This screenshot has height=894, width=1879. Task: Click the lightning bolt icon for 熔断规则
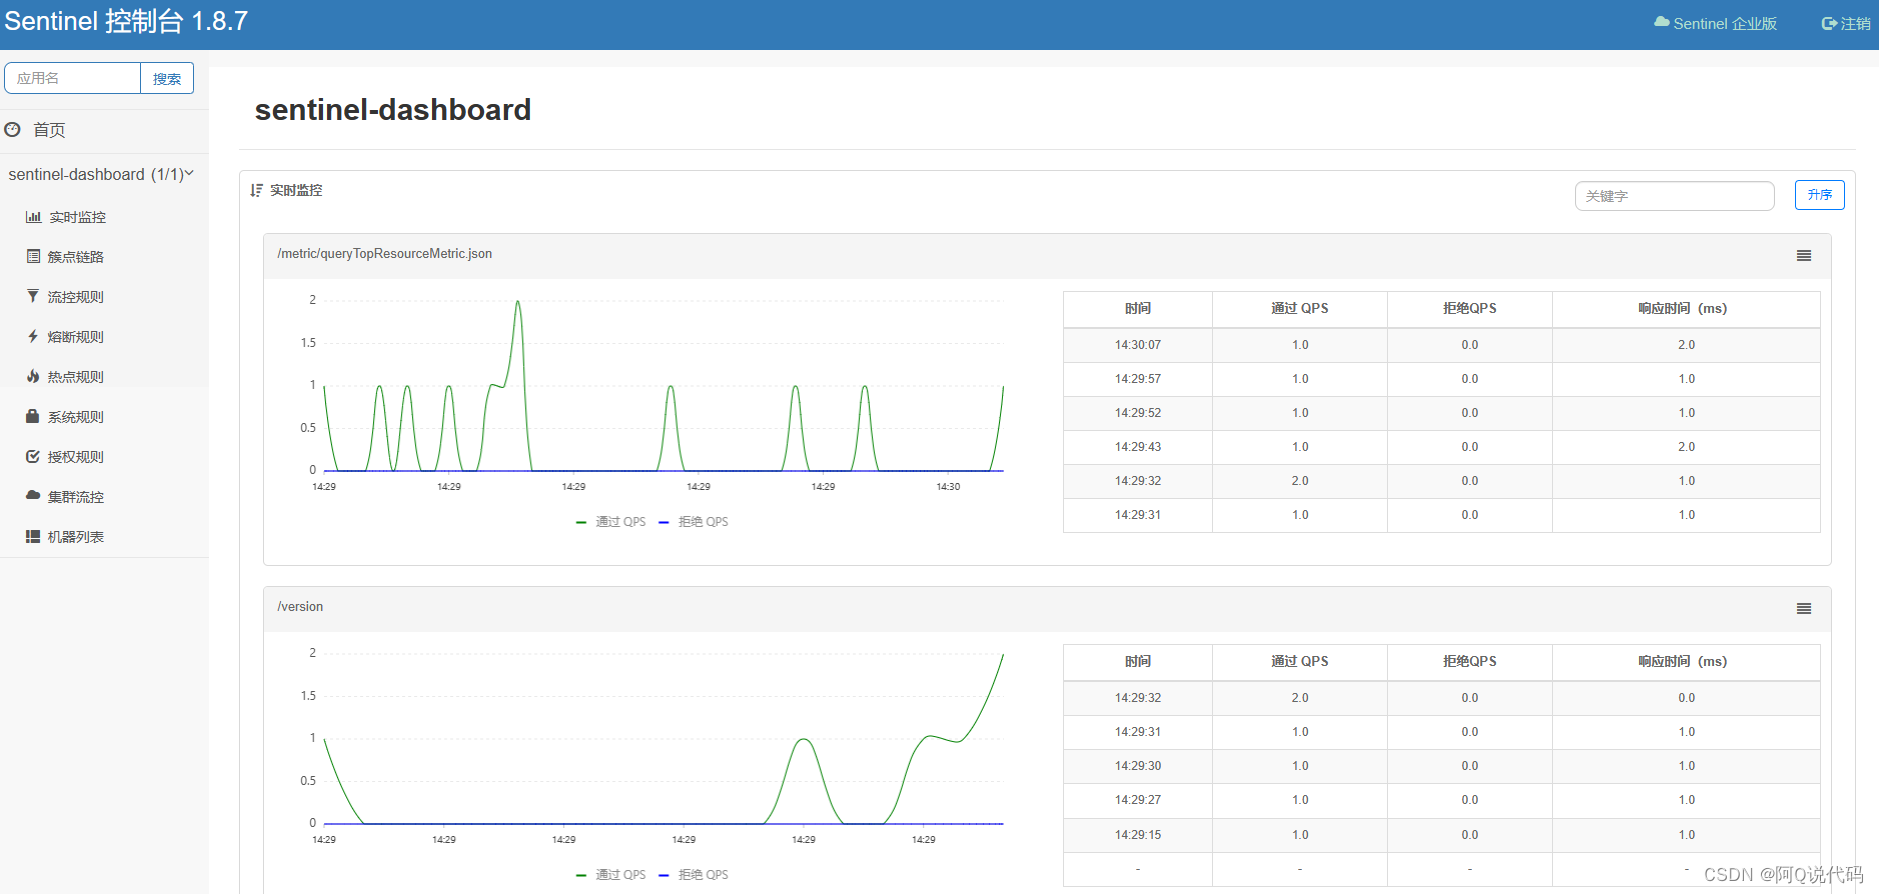(x=33, y=337)
